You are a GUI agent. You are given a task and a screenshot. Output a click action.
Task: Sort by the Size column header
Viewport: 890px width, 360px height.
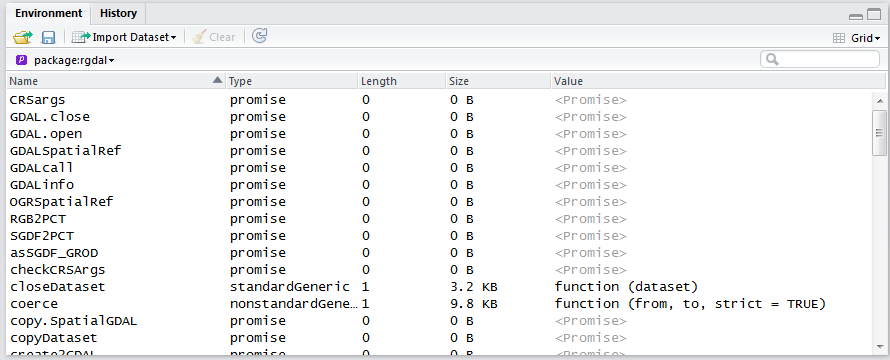coord(498,81)
